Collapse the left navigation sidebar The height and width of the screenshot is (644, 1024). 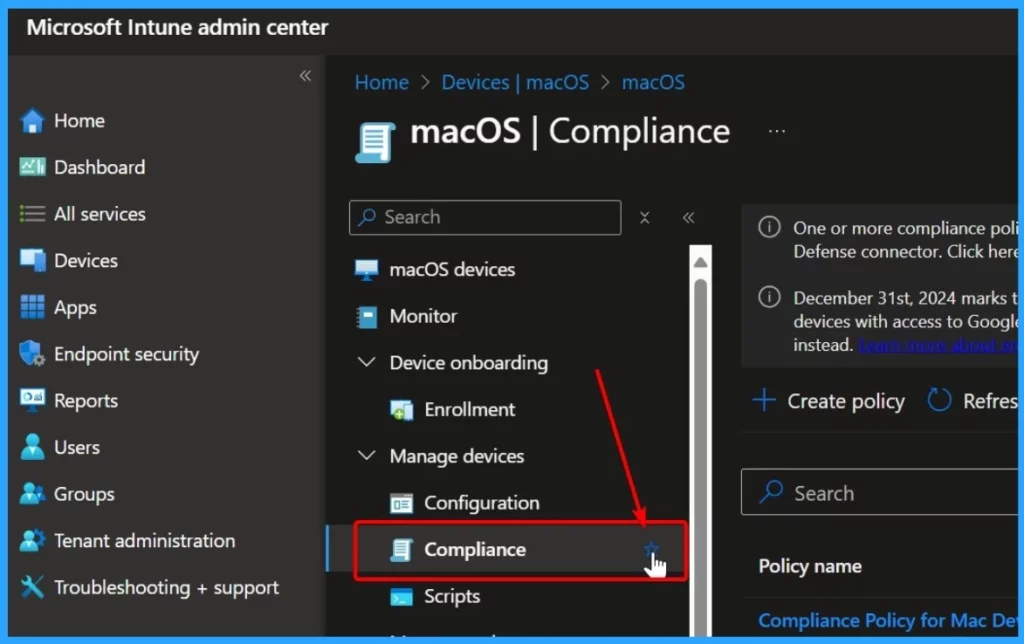point(305,76)
